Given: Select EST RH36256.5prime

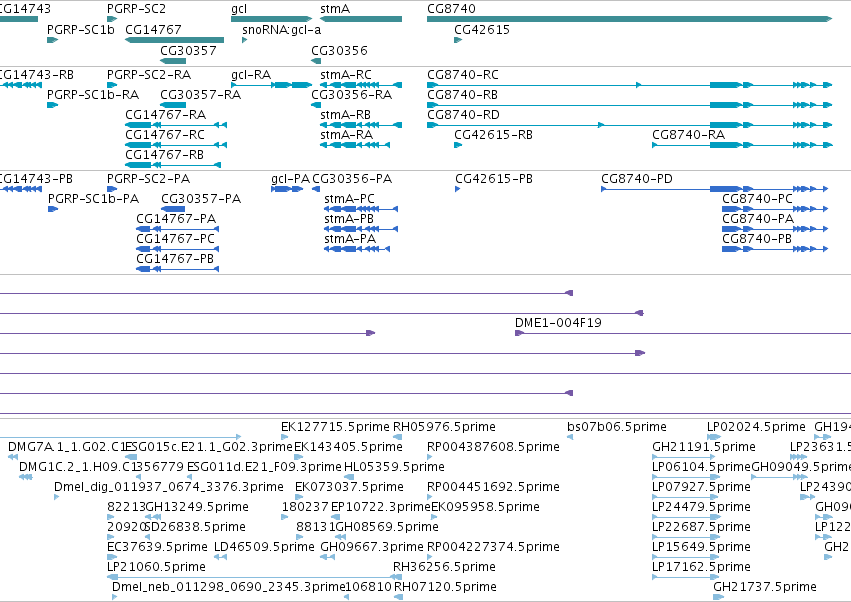Looking at the screenshot, I should point(397,577).
